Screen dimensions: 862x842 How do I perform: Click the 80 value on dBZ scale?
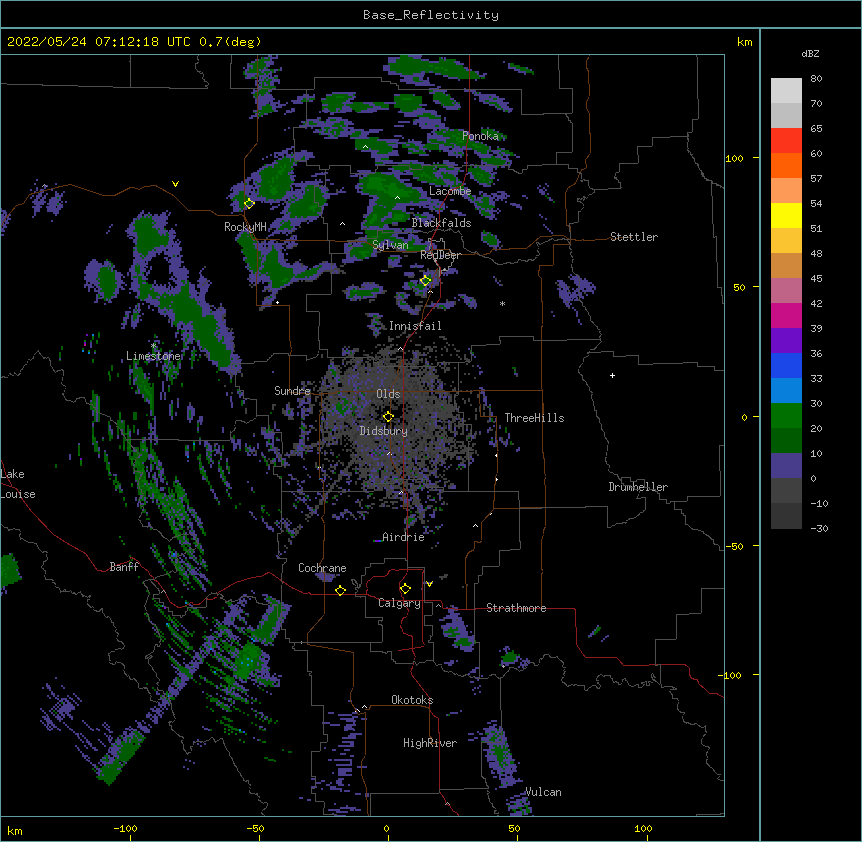[816, 79]
